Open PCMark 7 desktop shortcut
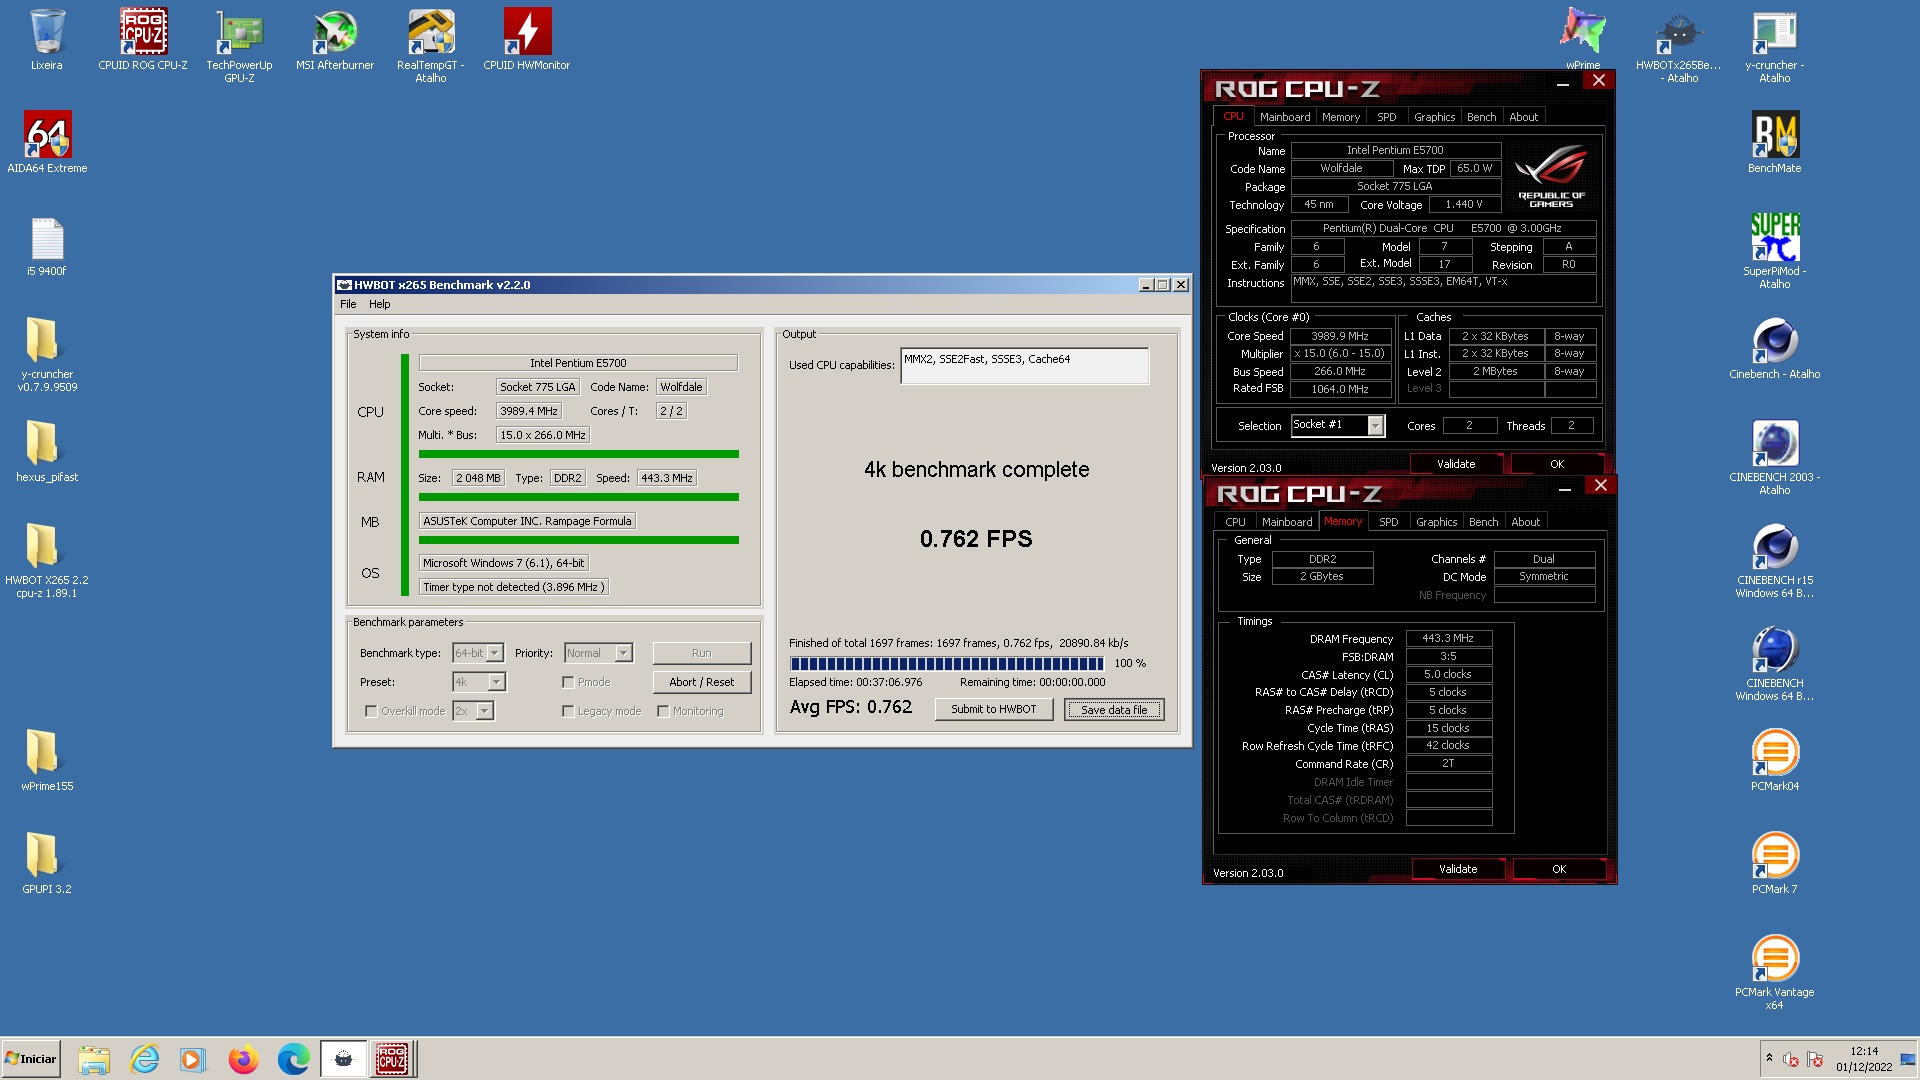The height and width of the screenshot is (1080, 1920). [x=1775, y=864]
